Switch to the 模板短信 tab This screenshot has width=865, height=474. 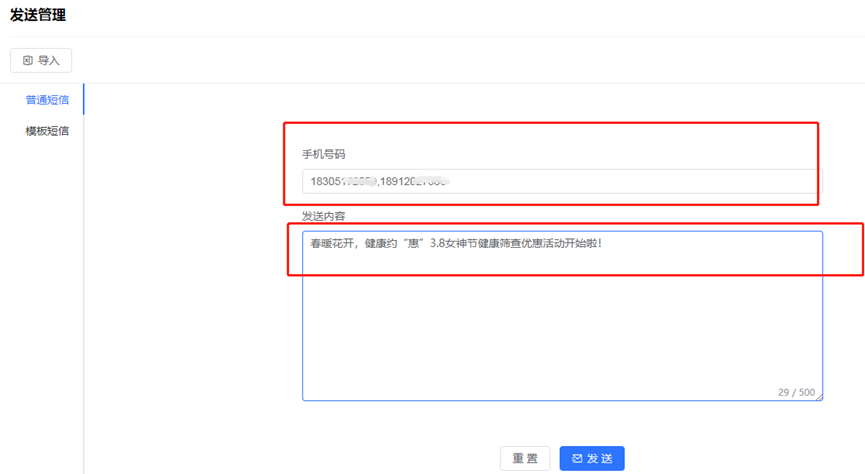pos(47,131)
